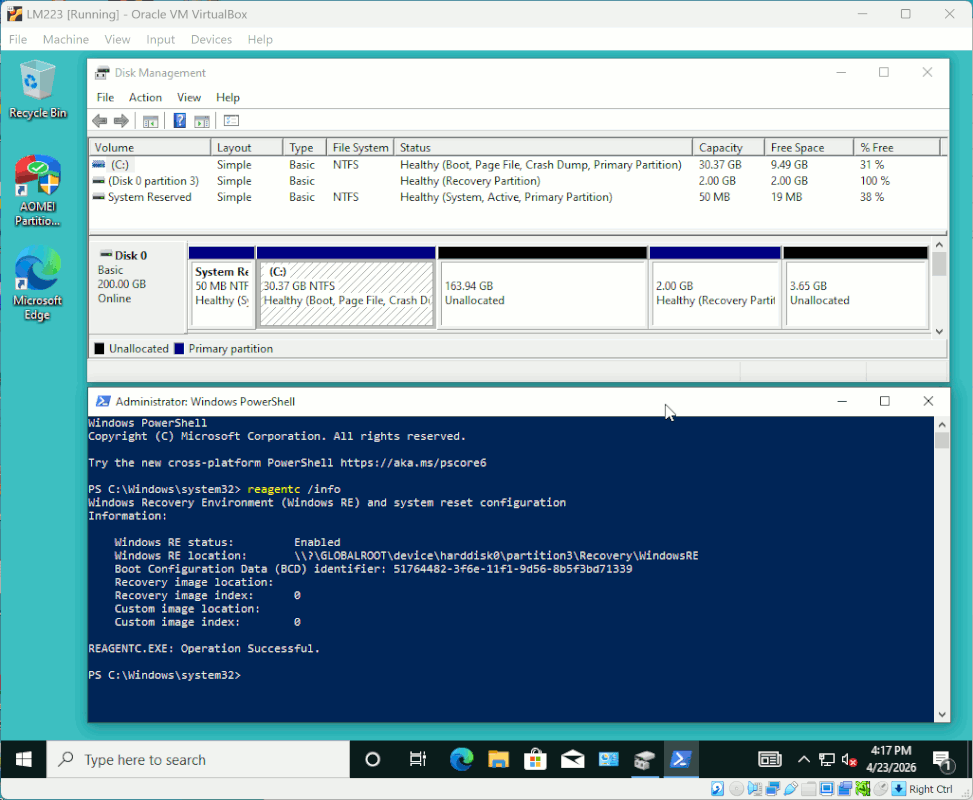Sort by Volume column header
The width and height of the screenshot is (973, 800).
150,147
